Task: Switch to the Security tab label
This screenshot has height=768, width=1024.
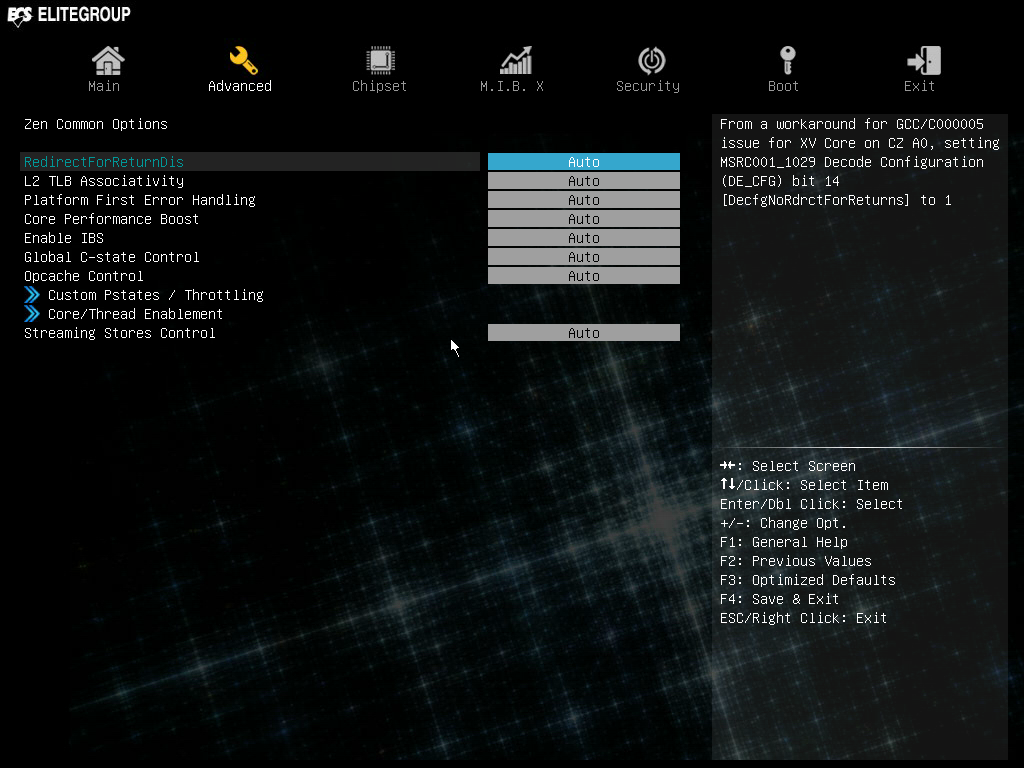Action: click(x=648, y=86)
